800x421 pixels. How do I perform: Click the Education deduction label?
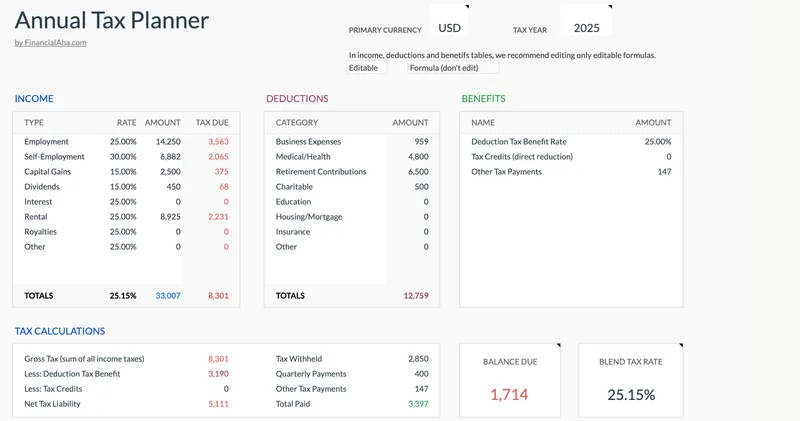pyautogui.click(x=293, y=202)
